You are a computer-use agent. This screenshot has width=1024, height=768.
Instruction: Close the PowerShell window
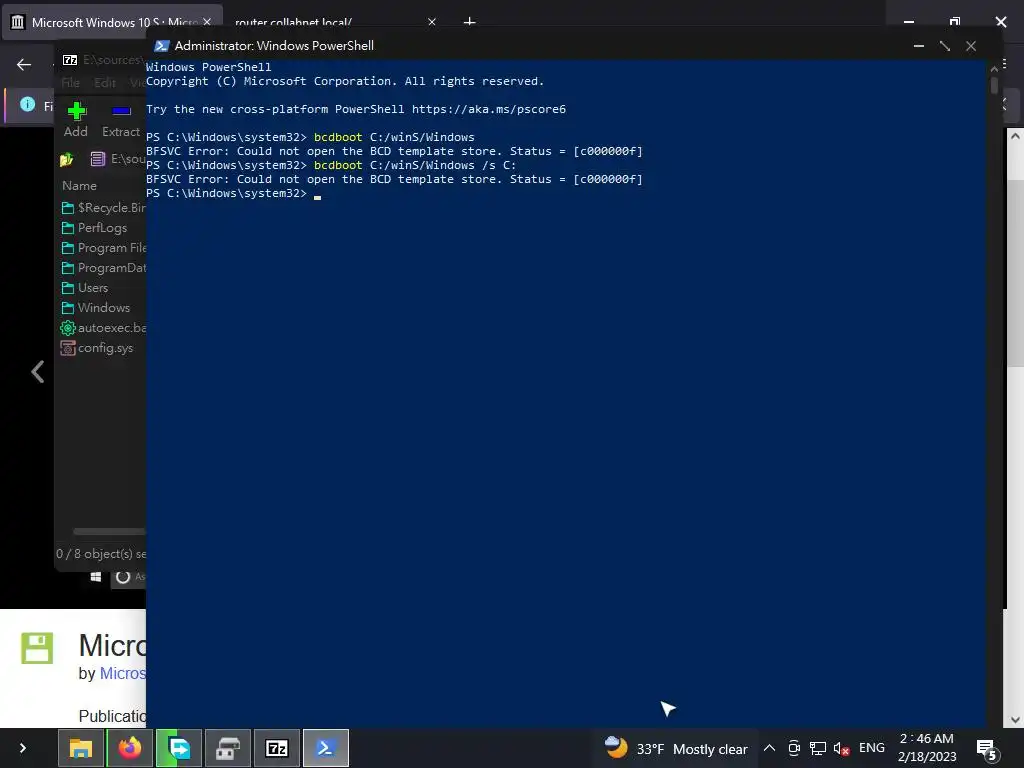[x=971, y=46]
